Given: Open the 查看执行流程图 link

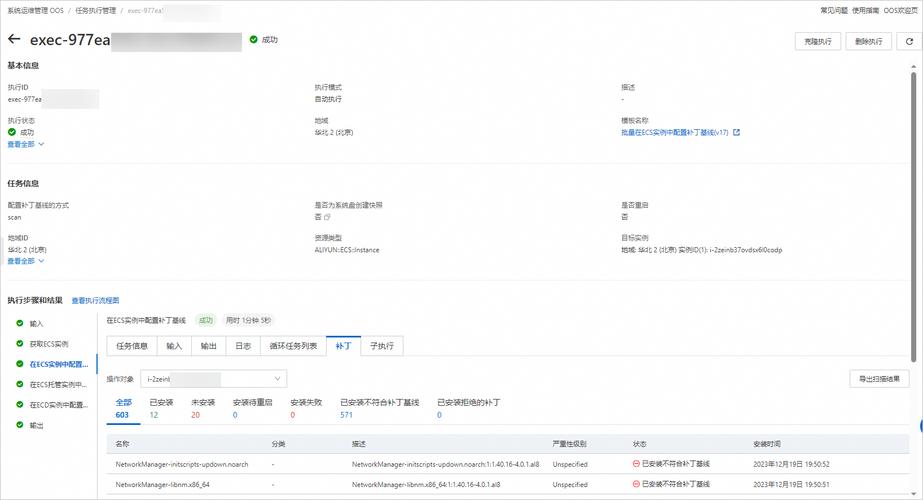Looking at the screenshot, I should pos(95,300).
